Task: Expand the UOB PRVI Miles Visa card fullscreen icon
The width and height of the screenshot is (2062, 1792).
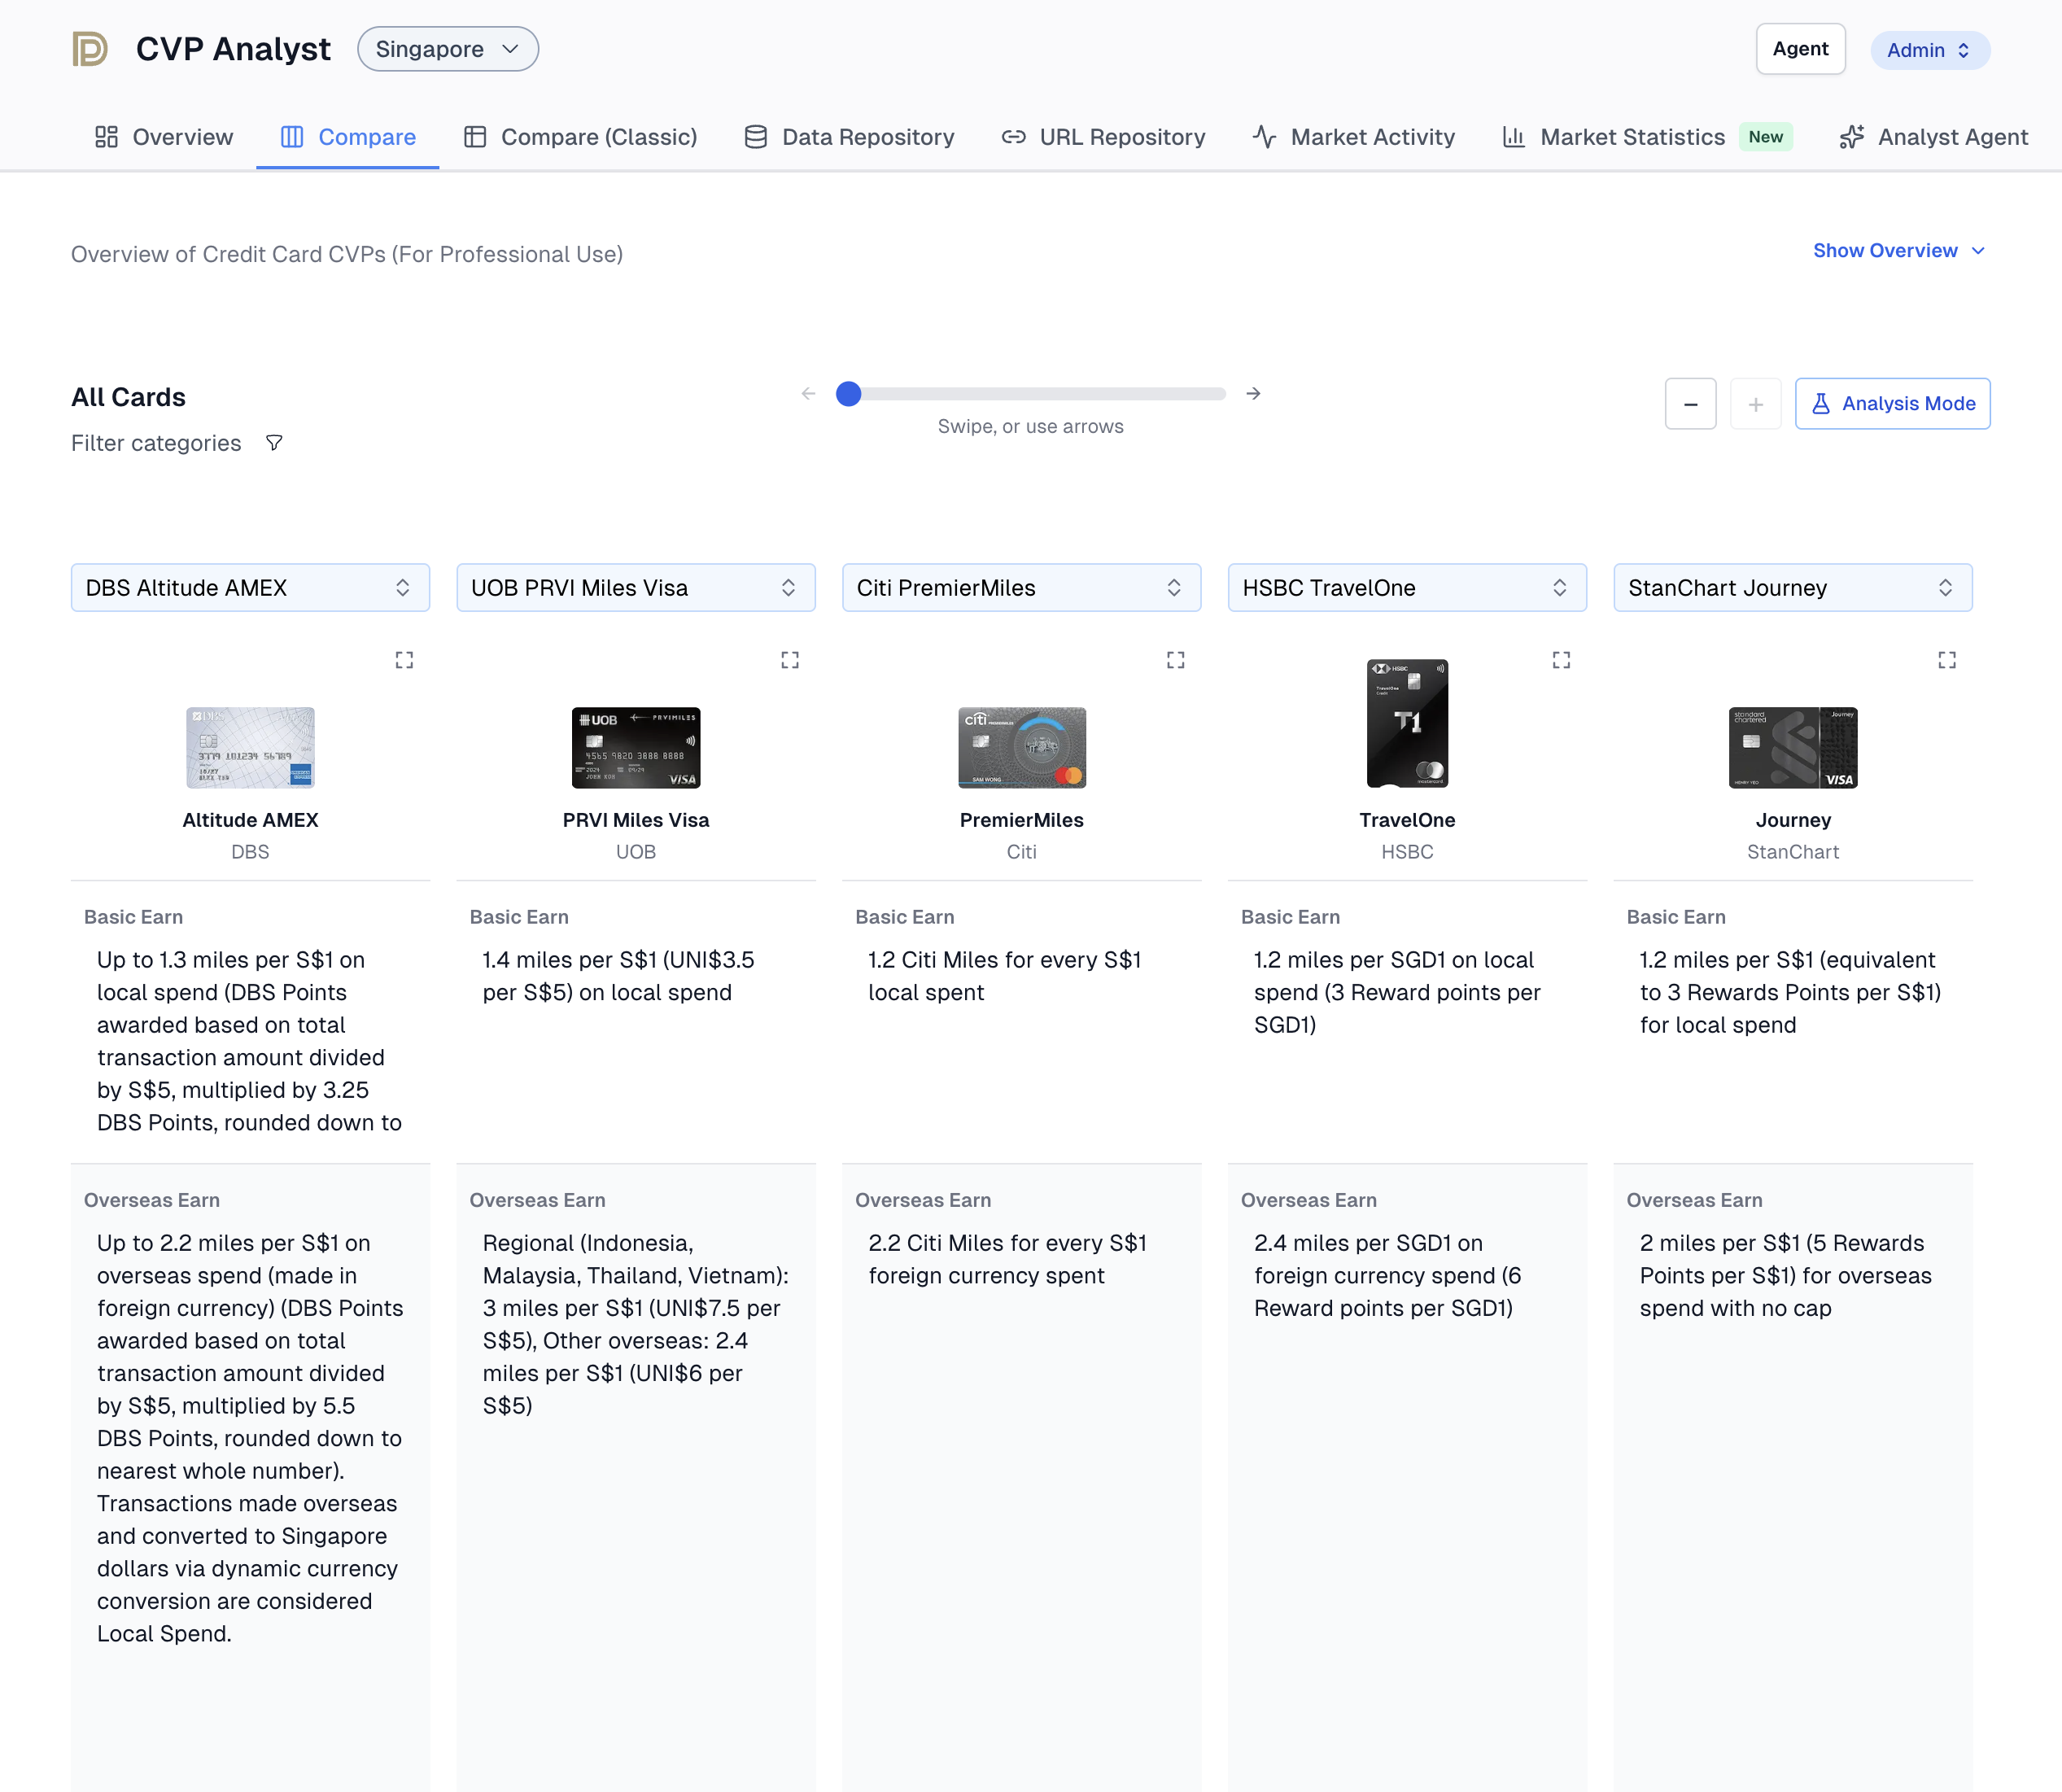Action: 790,660
